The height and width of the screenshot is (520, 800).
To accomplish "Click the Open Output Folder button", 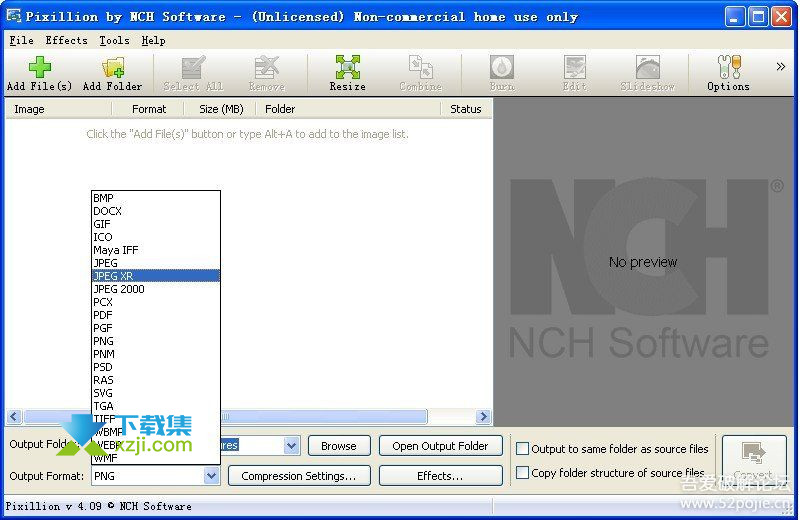I will [x=440, y=446].
